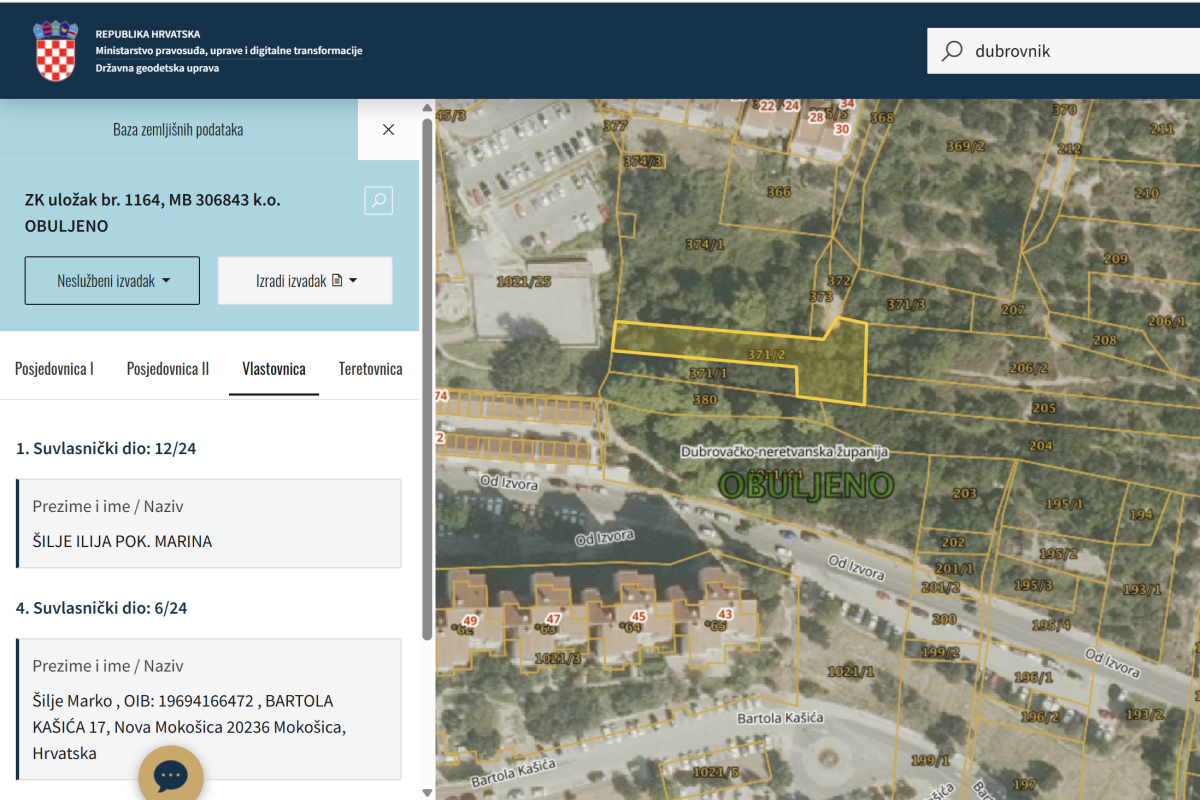Viewport: 1200px width, 800px height.
Task: Switch to the Teretovnica tab
Action: point(371,369)
